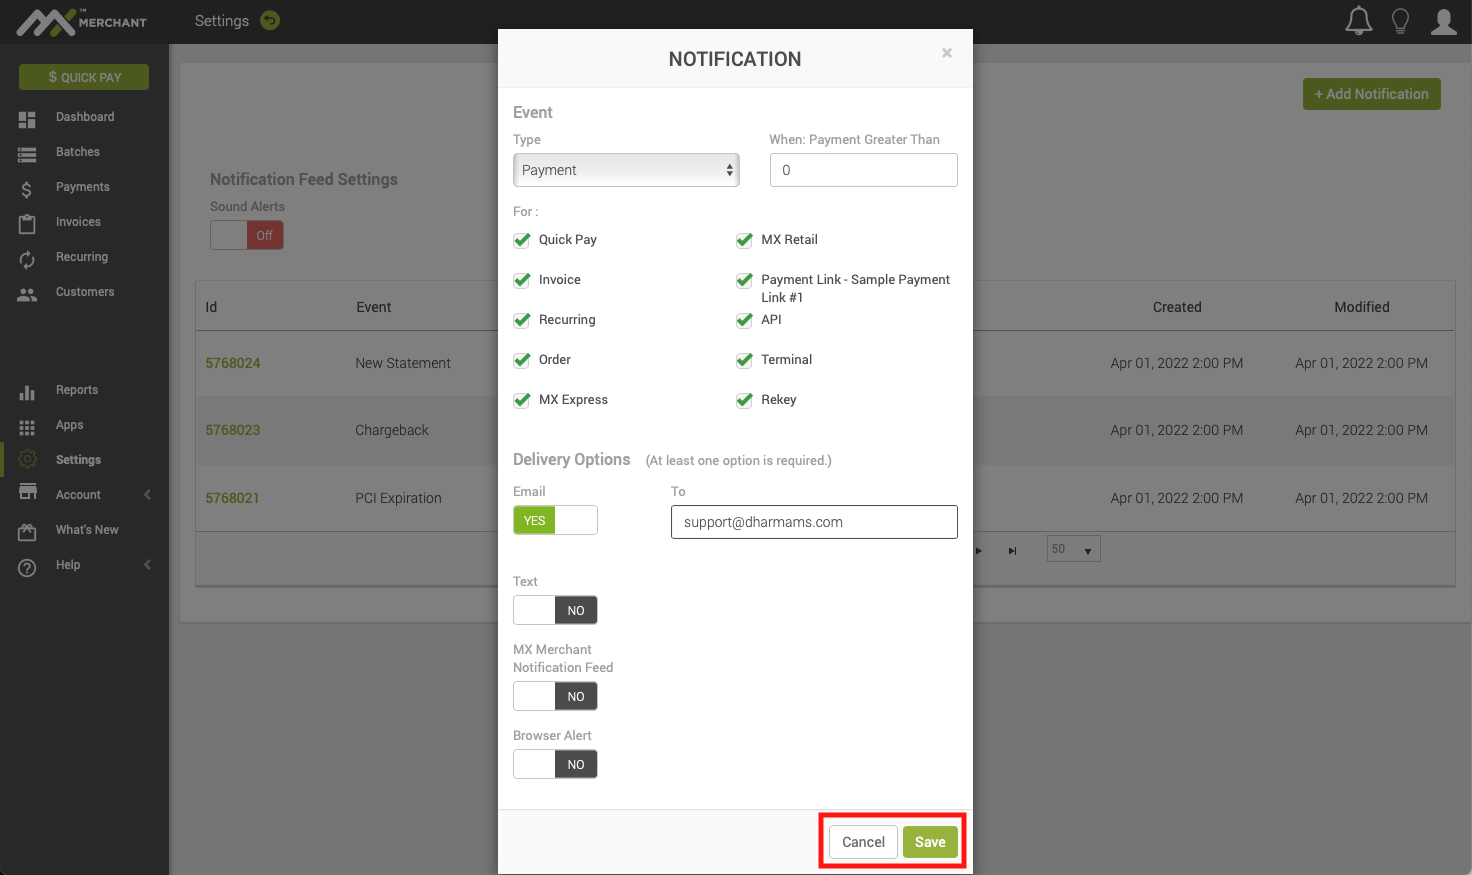1472x875 pixels.
Task: Turn off Sound Alerts toggle
Action: [x=246, y=233]
